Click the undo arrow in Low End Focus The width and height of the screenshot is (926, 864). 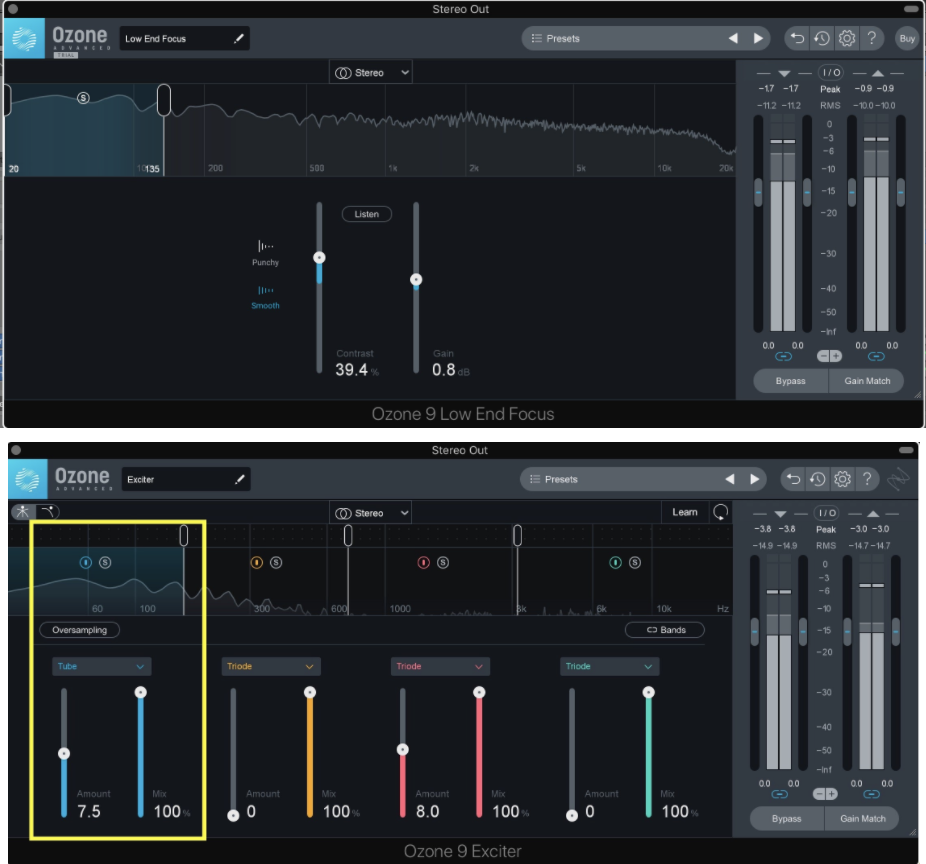click(797, 39)
